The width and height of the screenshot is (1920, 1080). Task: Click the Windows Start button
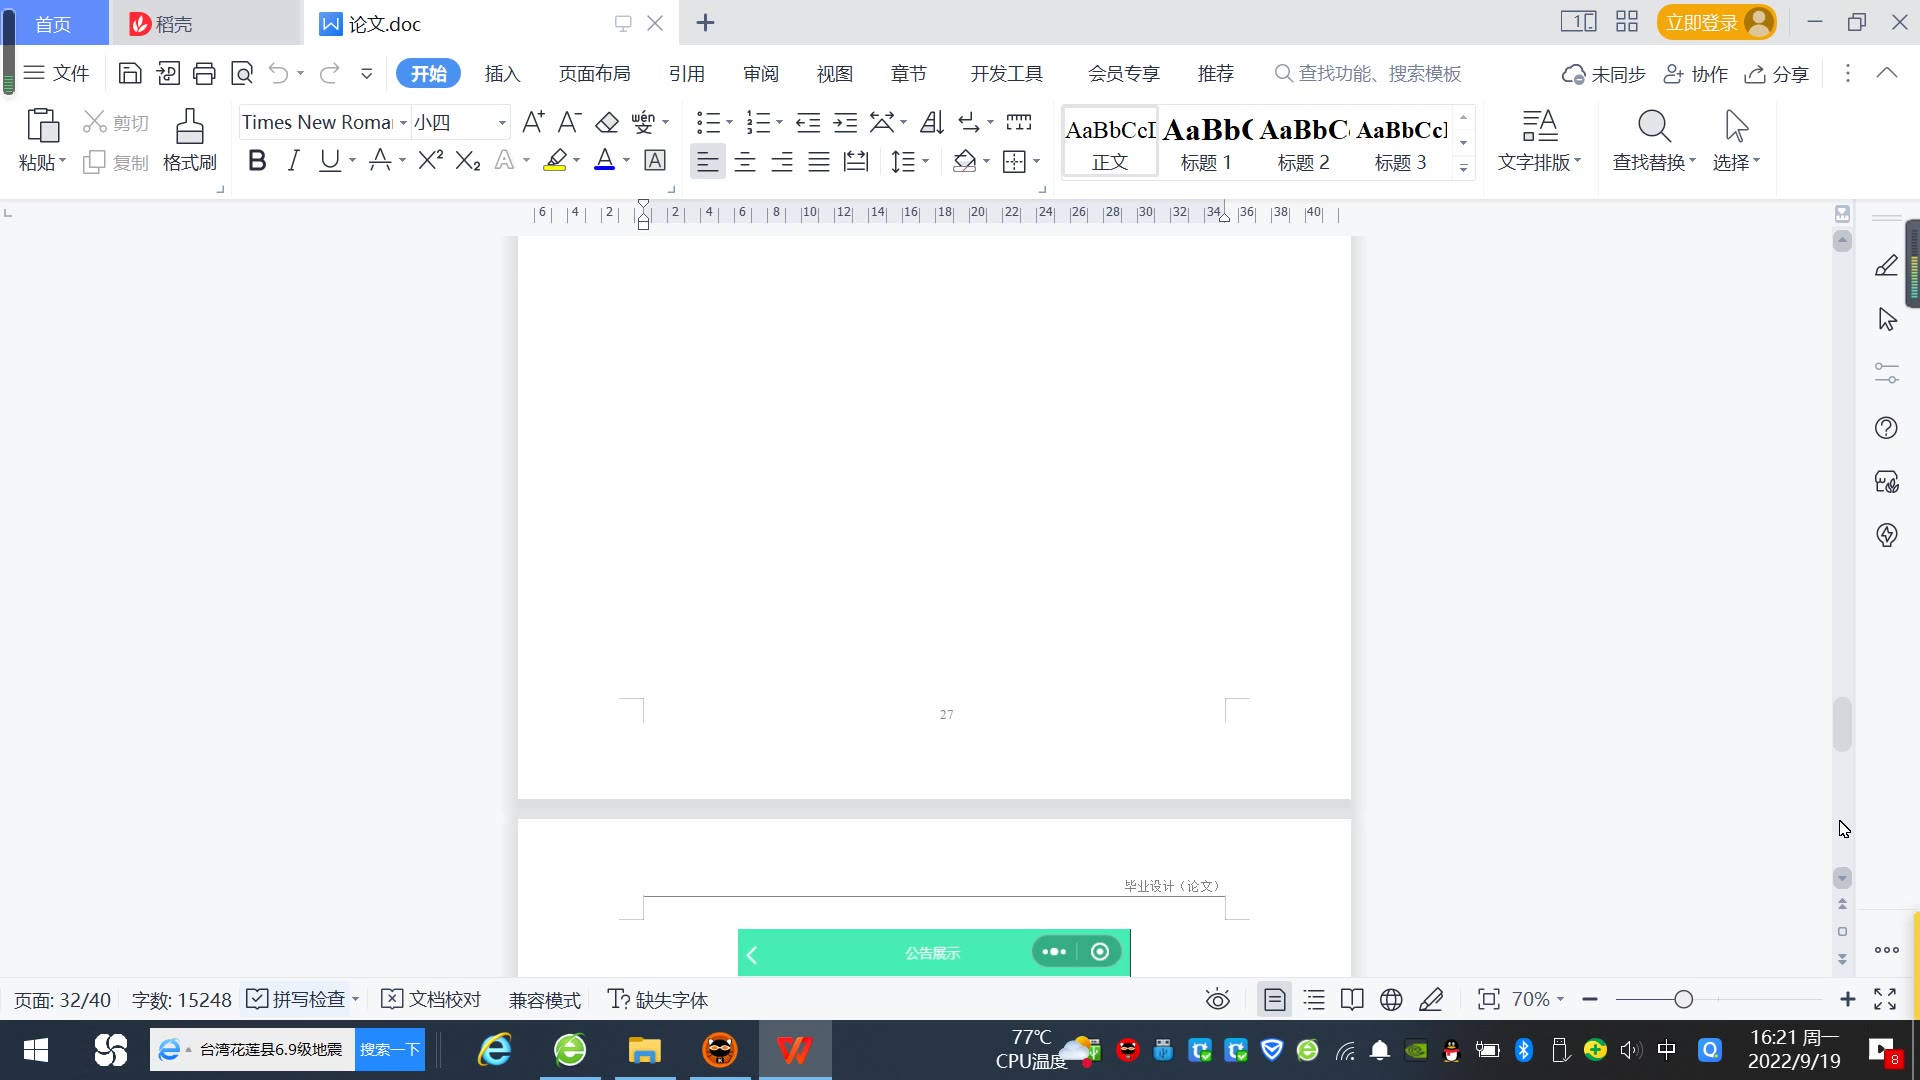point(36,1050)
